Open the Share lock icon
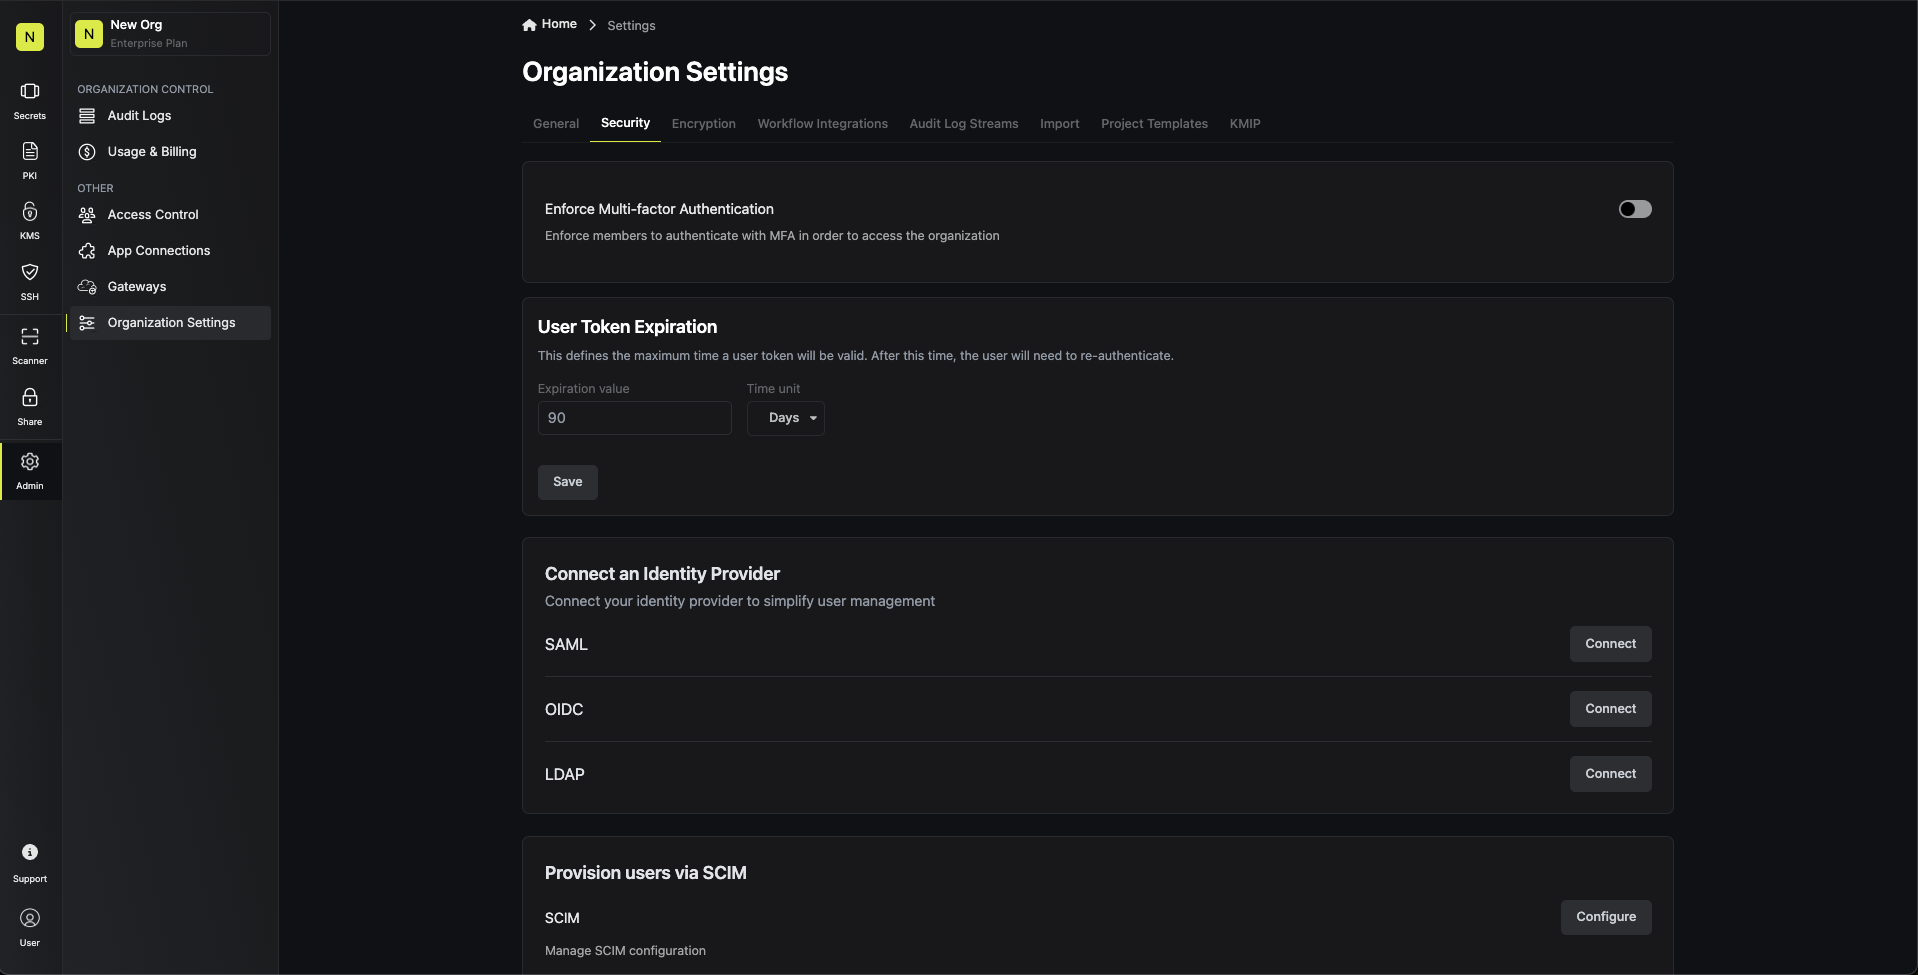Viewport: 1918px width, 975px height. (30, 397)
